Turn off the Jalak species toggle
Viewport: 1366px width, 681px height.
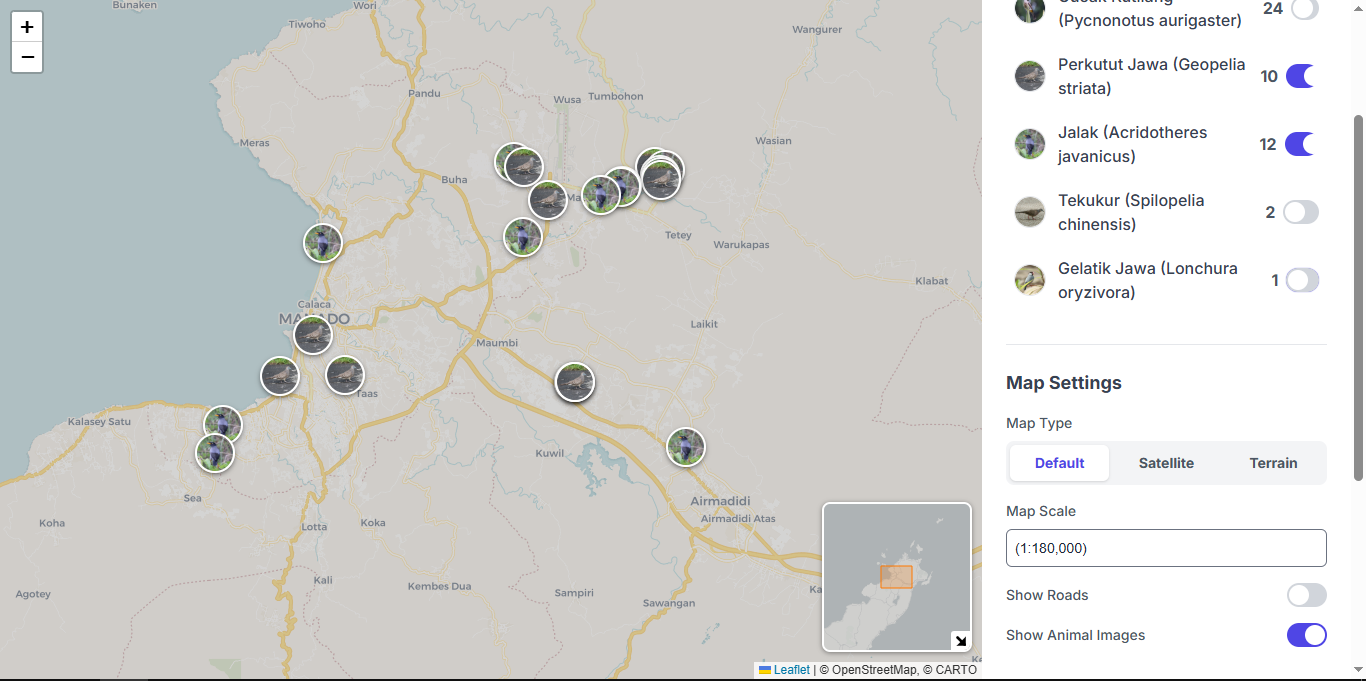click(1300, 144)
